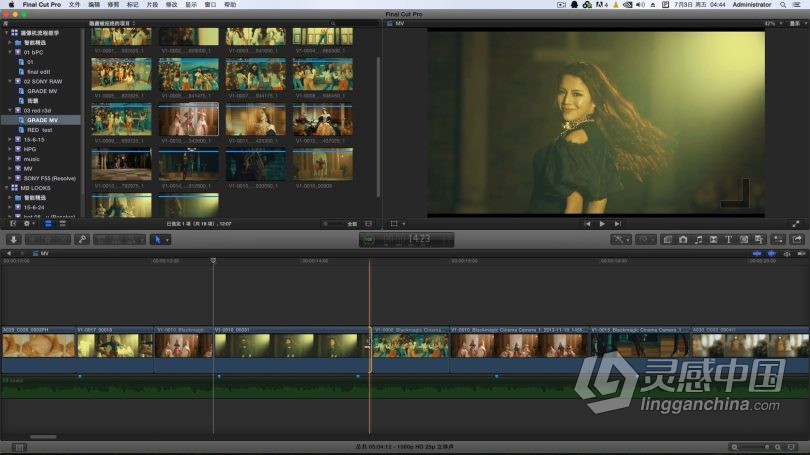Select the MB LOOKS library
810x455 pixels.
click(x=36, y=188)
